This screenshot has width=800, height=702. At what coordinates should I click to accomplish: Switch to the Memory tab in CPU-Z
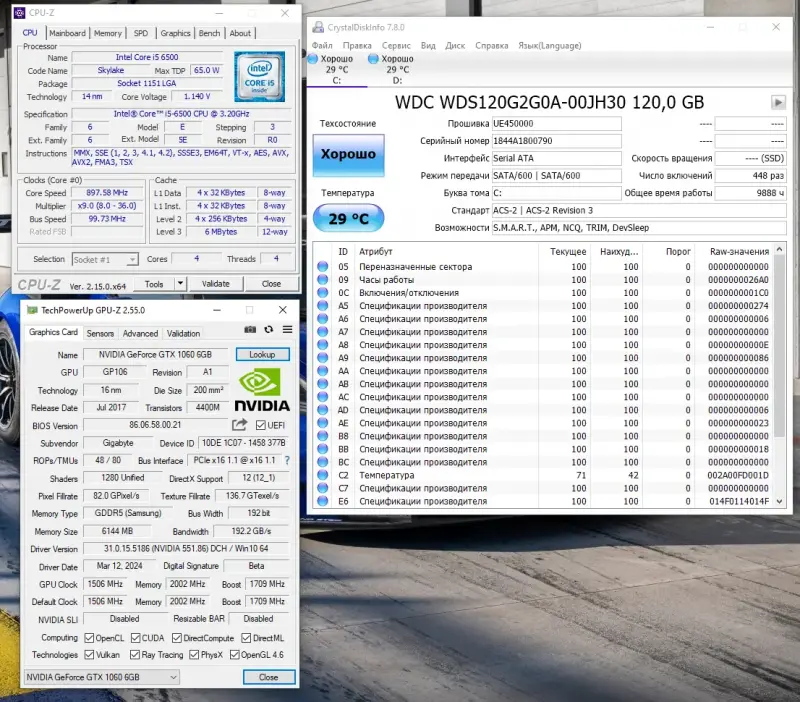tap(108, 33)
